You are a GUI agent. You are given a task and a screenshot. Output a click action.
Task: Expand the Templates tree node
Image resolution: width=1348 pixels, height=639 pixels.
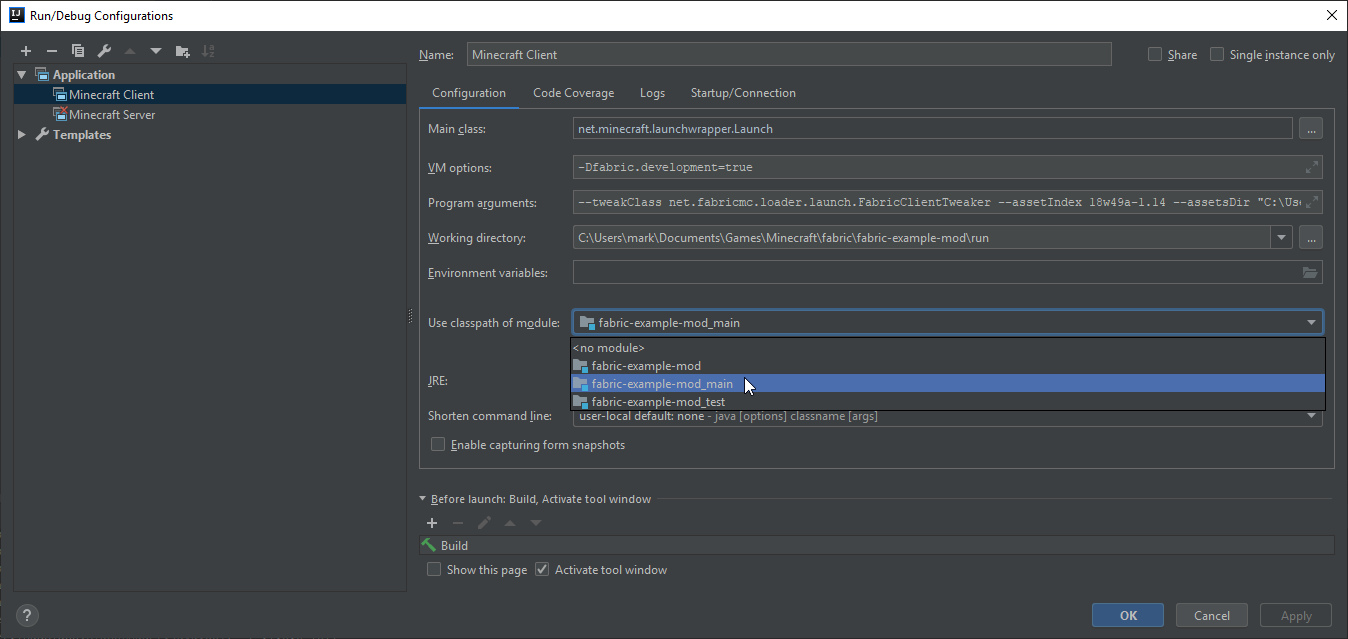(22, 135)
